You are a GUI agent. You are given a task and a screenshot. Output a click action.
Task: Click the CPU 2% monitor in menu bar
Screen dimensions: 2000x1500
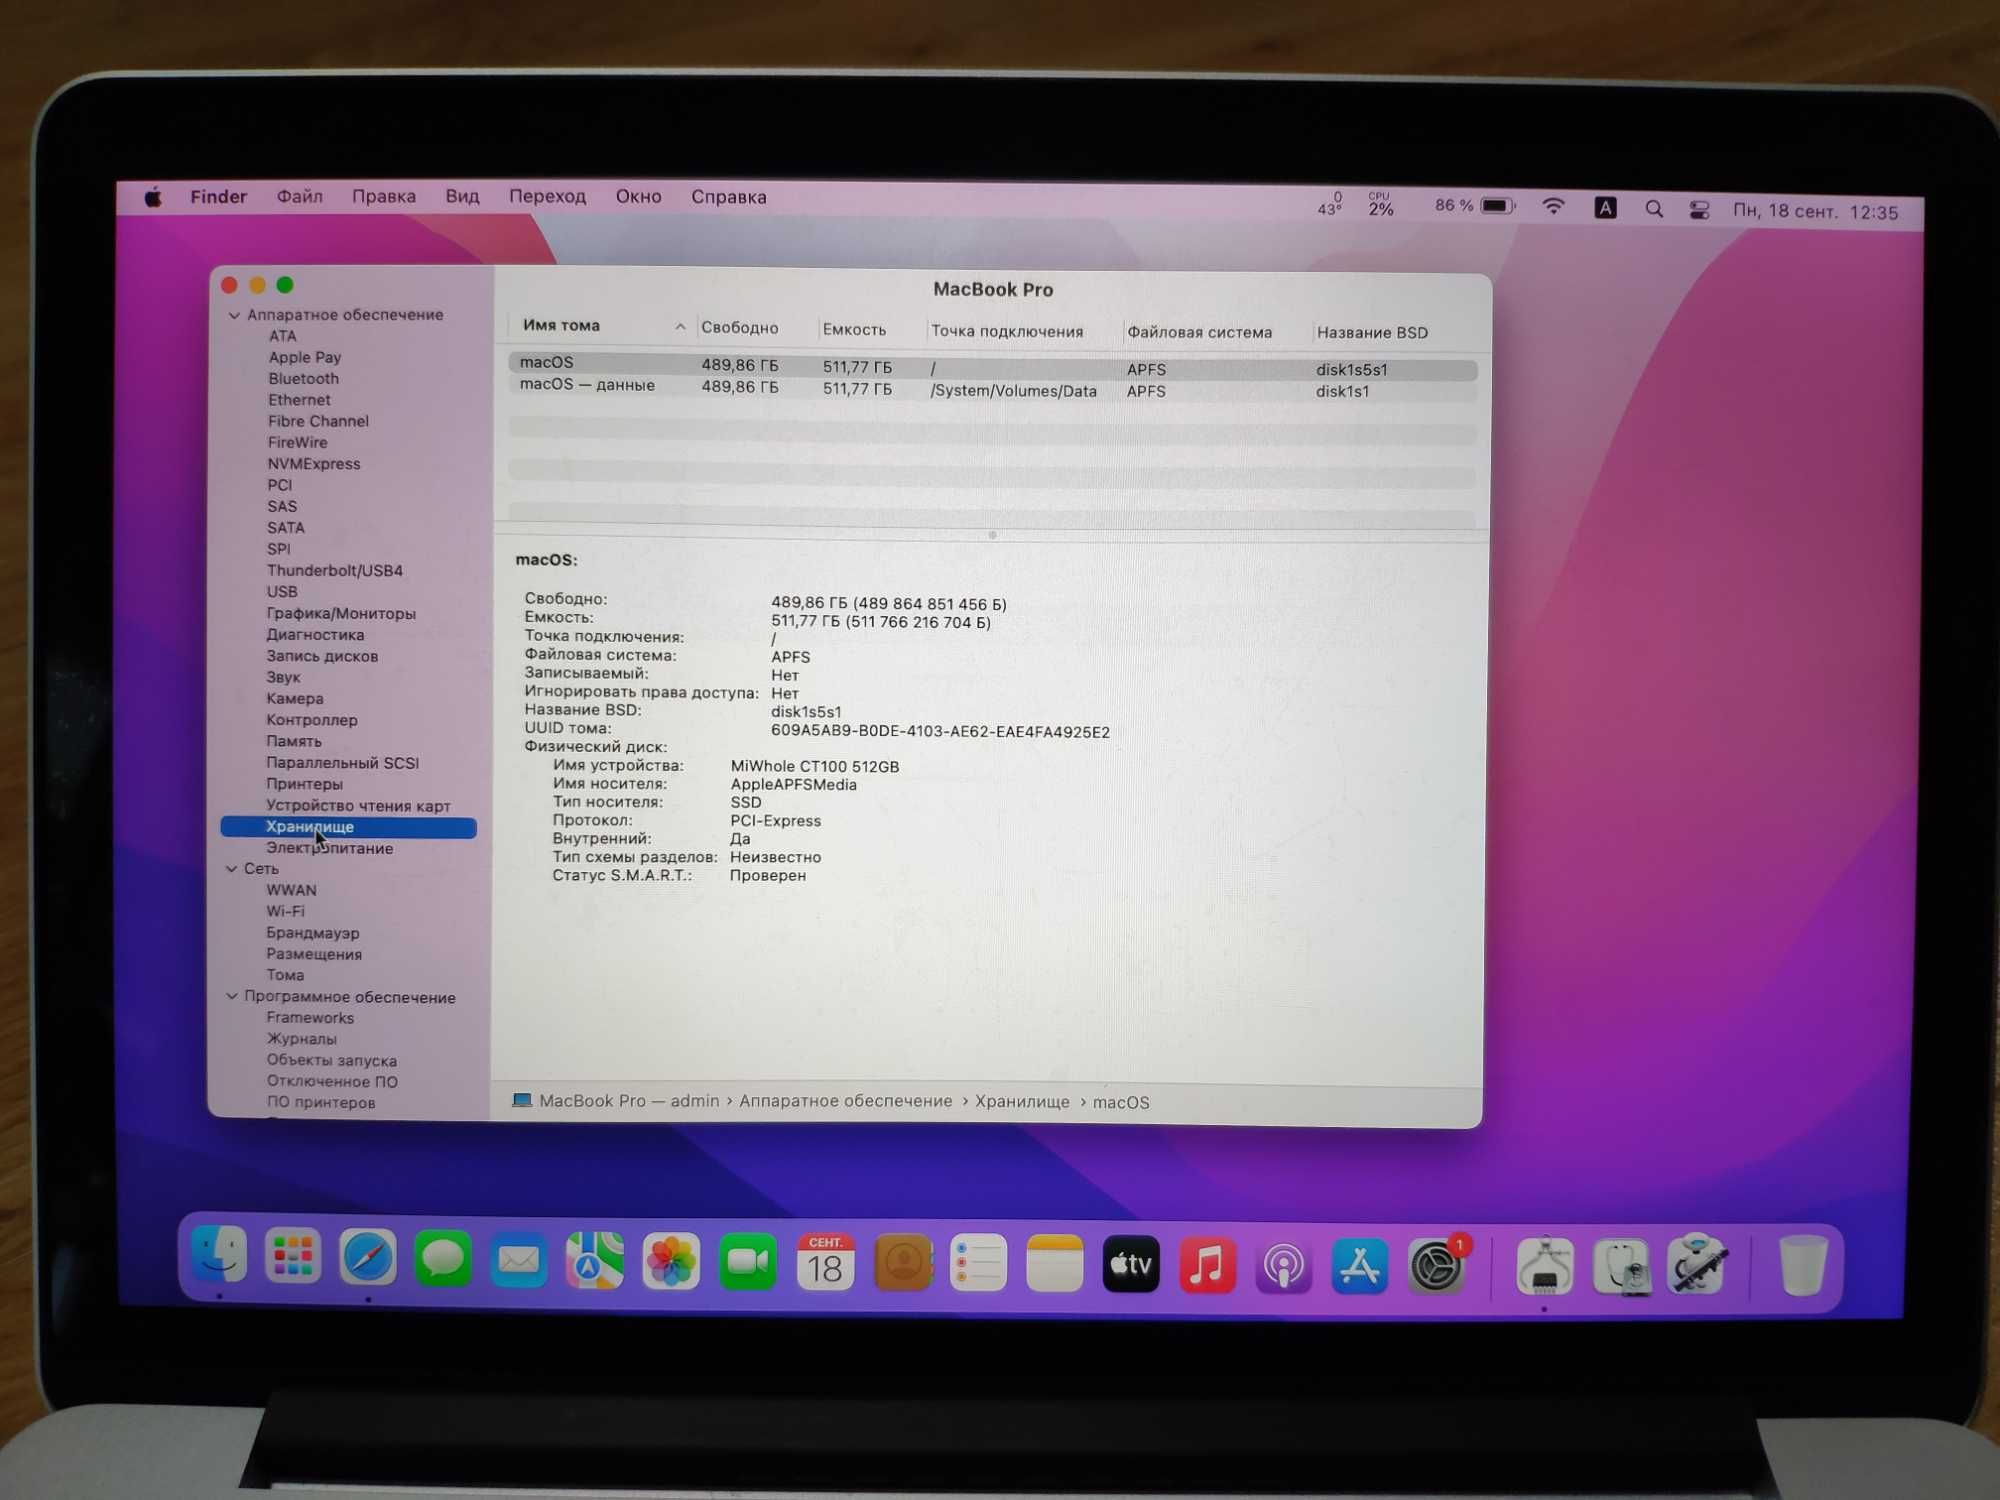(x=1380, y=204)
